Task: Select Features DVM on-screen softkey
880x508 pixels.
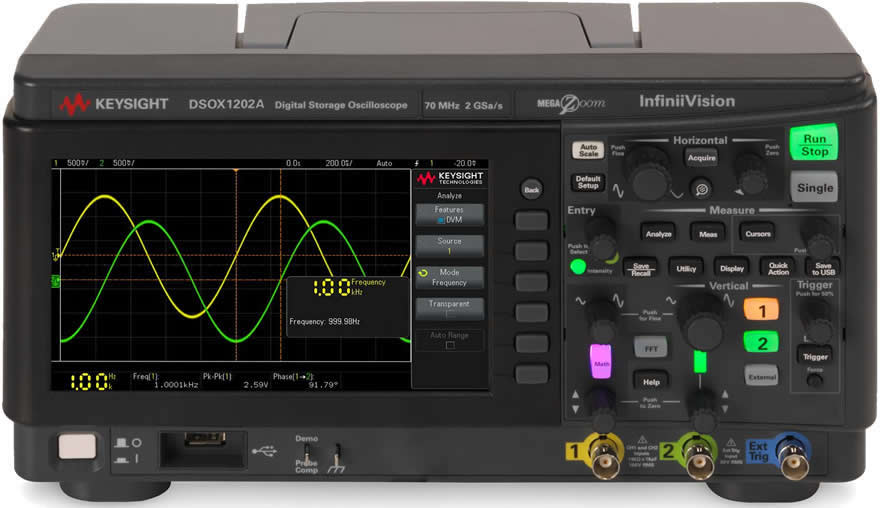Action: click(x=449, y=214)
